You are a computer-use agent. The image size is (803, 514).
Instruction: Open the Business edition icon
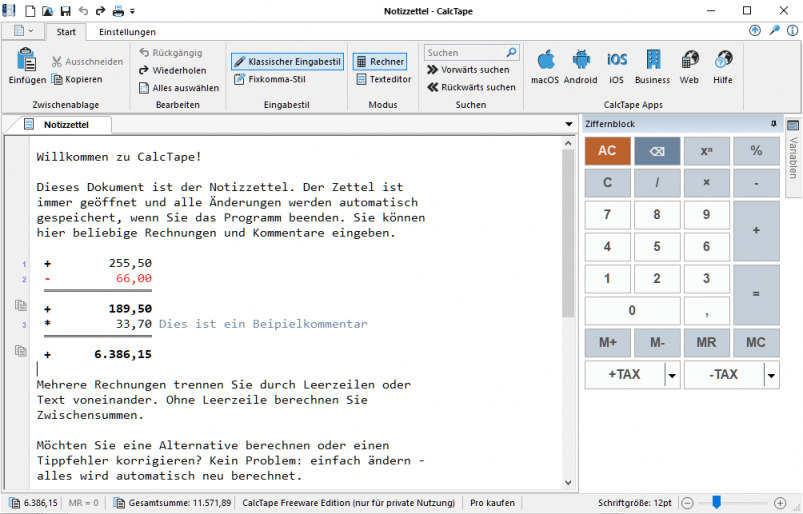[x=652, y=61]
